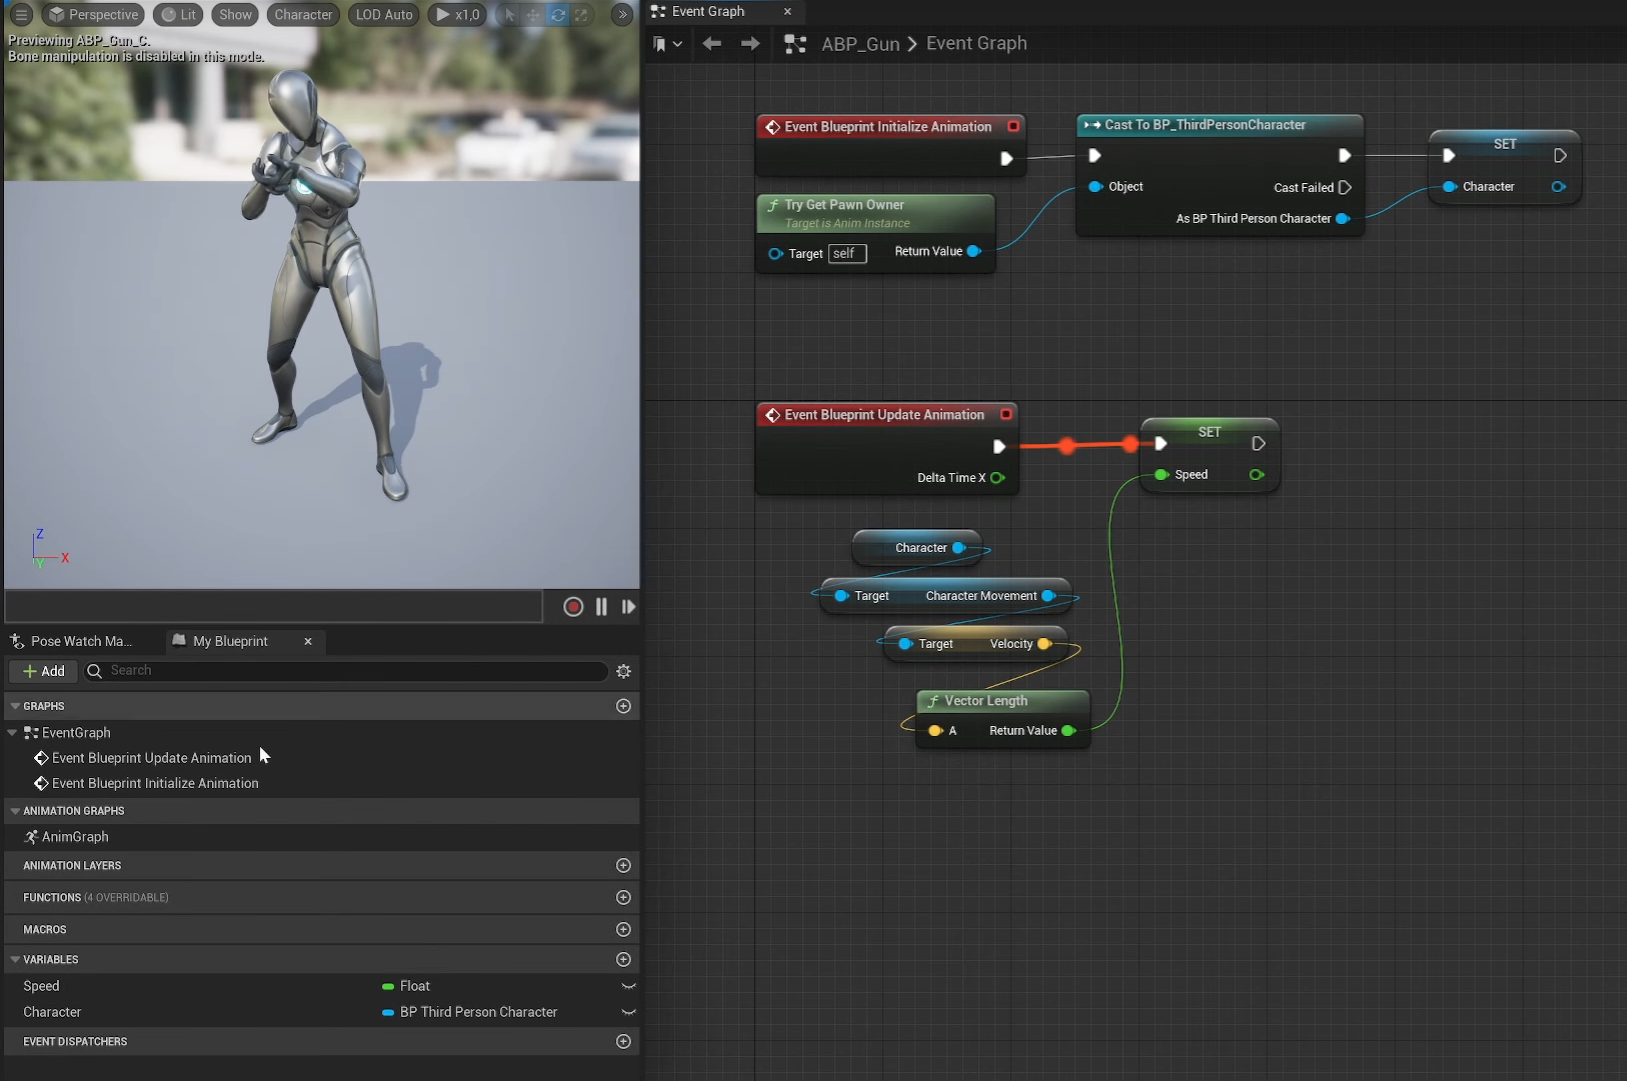Open the viewport hamburger menu
This screenshot has width=1627, height=1081.
pyautogui.click(x=21, y=15)
